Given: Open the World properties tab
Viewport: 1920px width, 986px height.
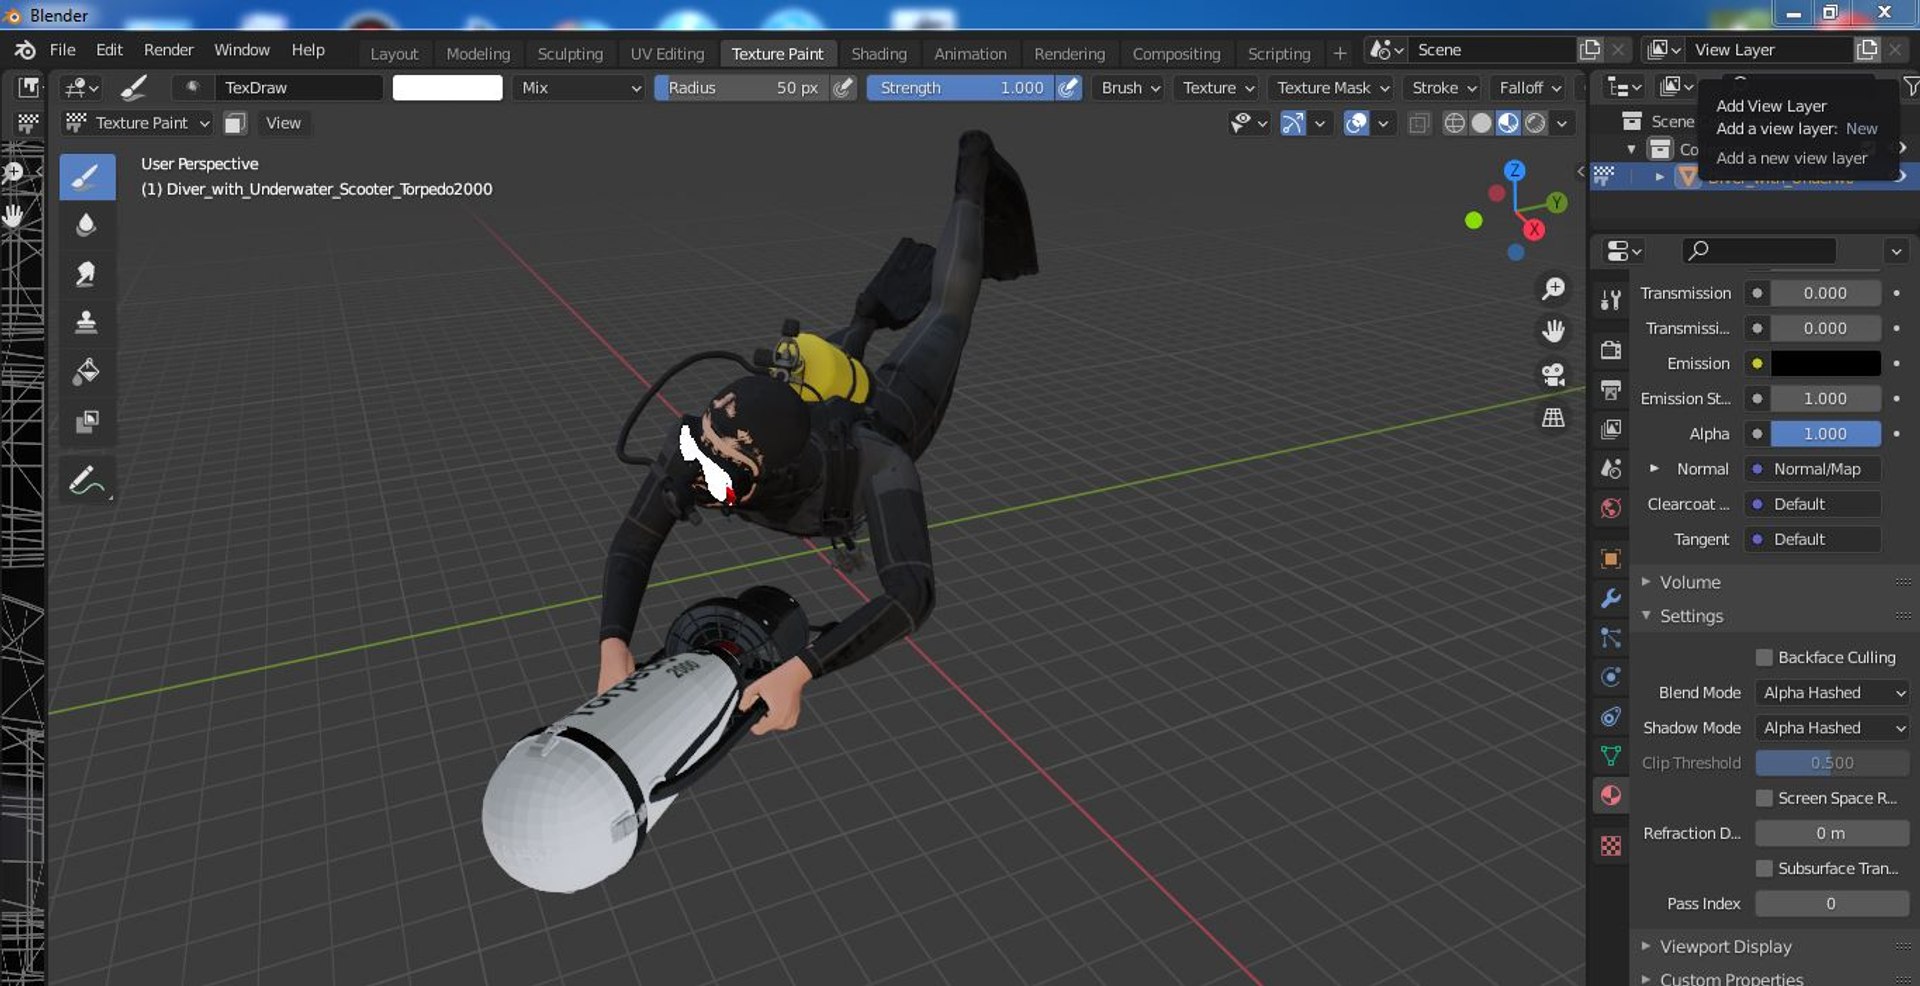Looking at the screenshot, I should pos(1610,508).
